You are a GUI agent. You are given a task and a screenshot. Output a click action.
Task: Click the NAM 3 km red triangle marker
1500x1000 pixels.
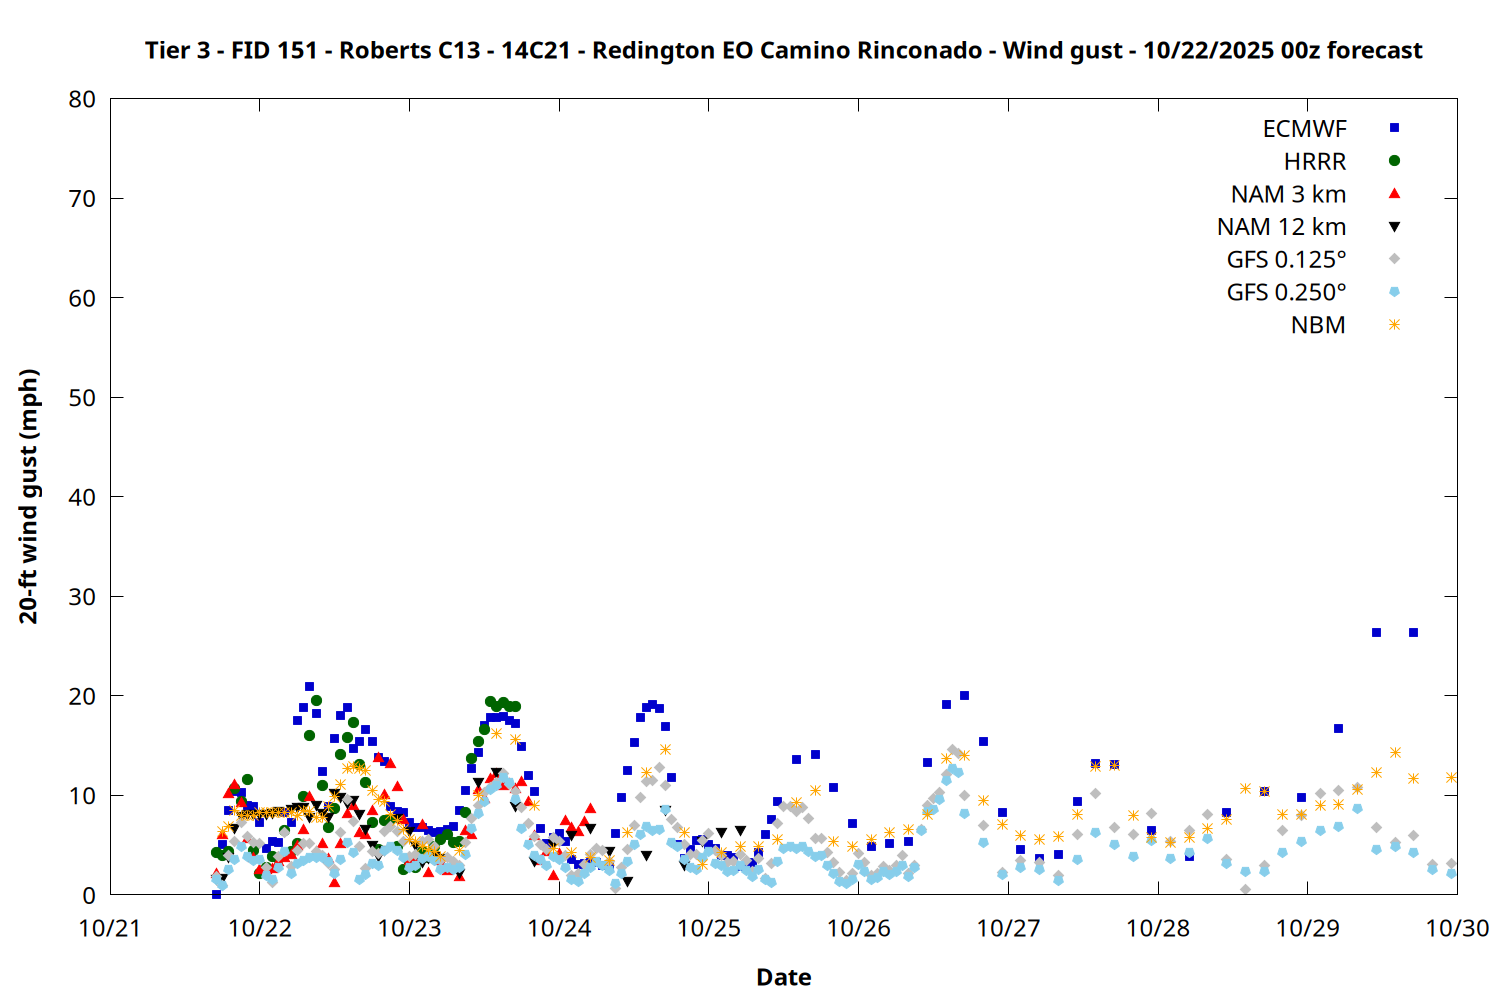(x=1394, y=194)
